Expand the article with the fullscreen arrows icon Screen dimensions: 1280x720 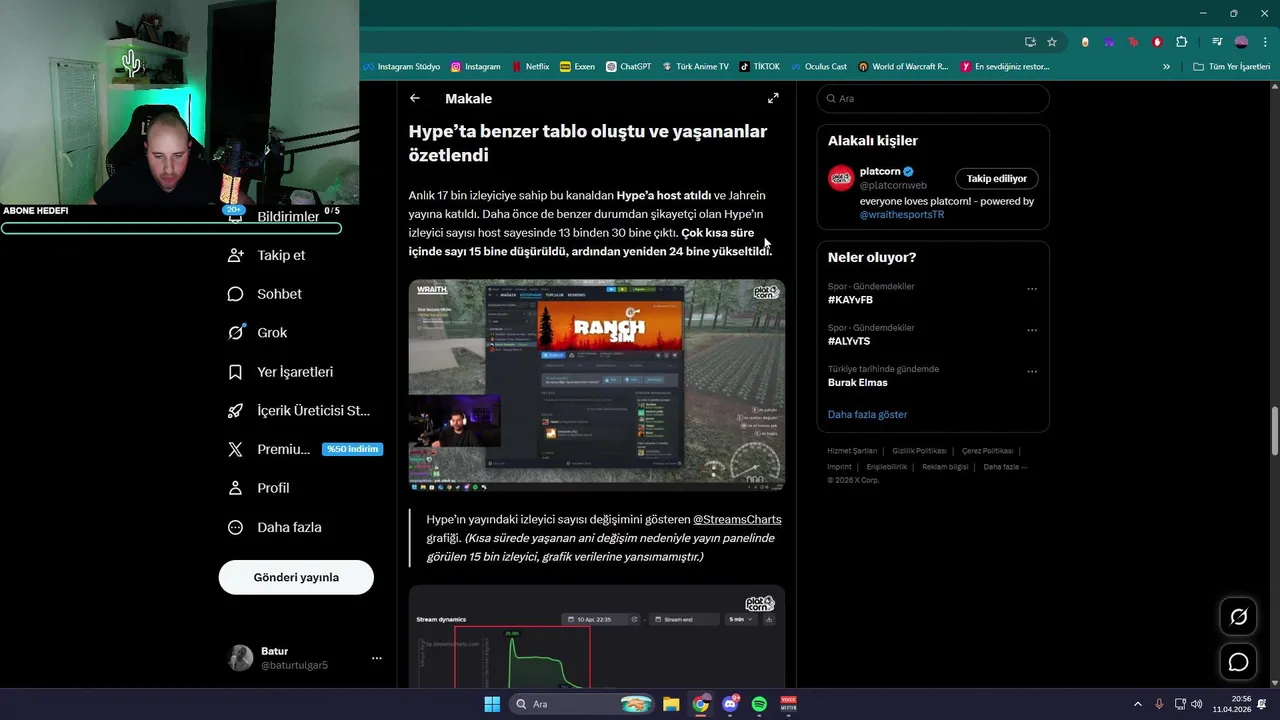tap(773, 98)
